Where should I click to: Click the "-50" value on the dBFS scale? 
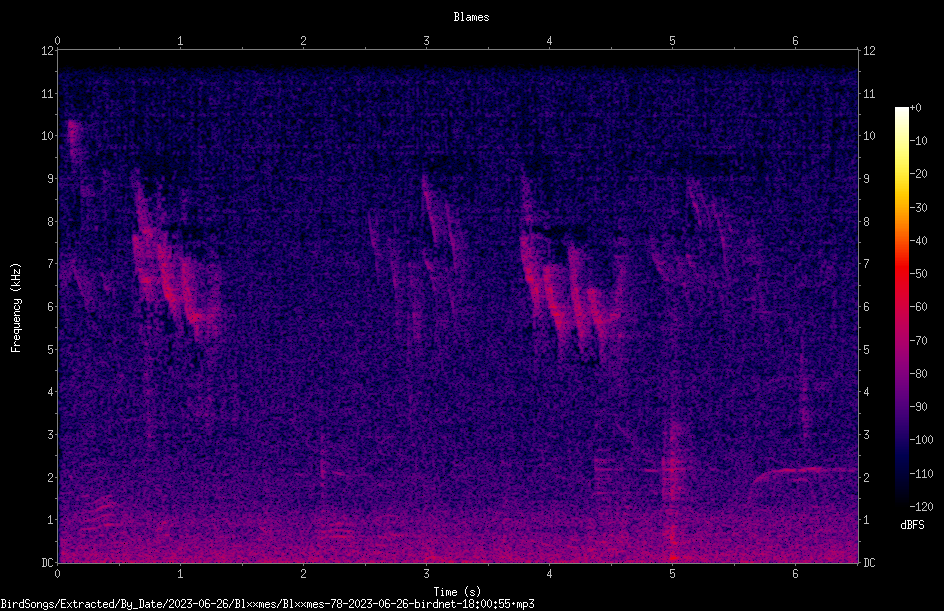point(919,274)
